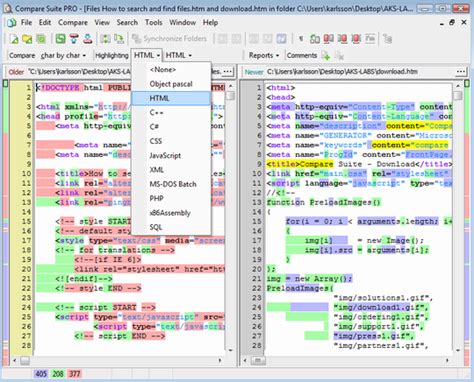
Task: Select the highlighted HTML list entry
Action: 171,98
